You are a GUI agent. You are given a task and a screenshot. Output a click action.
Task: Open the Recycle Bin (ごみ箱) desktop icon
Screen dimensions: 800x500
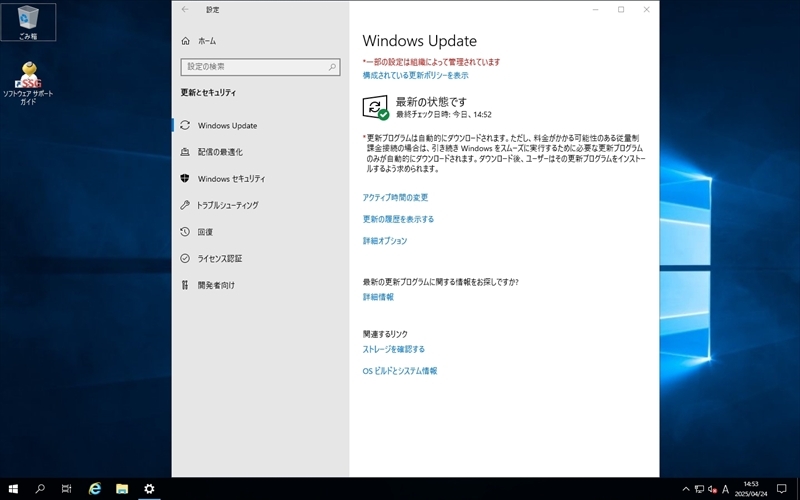[x=28, y=22]
